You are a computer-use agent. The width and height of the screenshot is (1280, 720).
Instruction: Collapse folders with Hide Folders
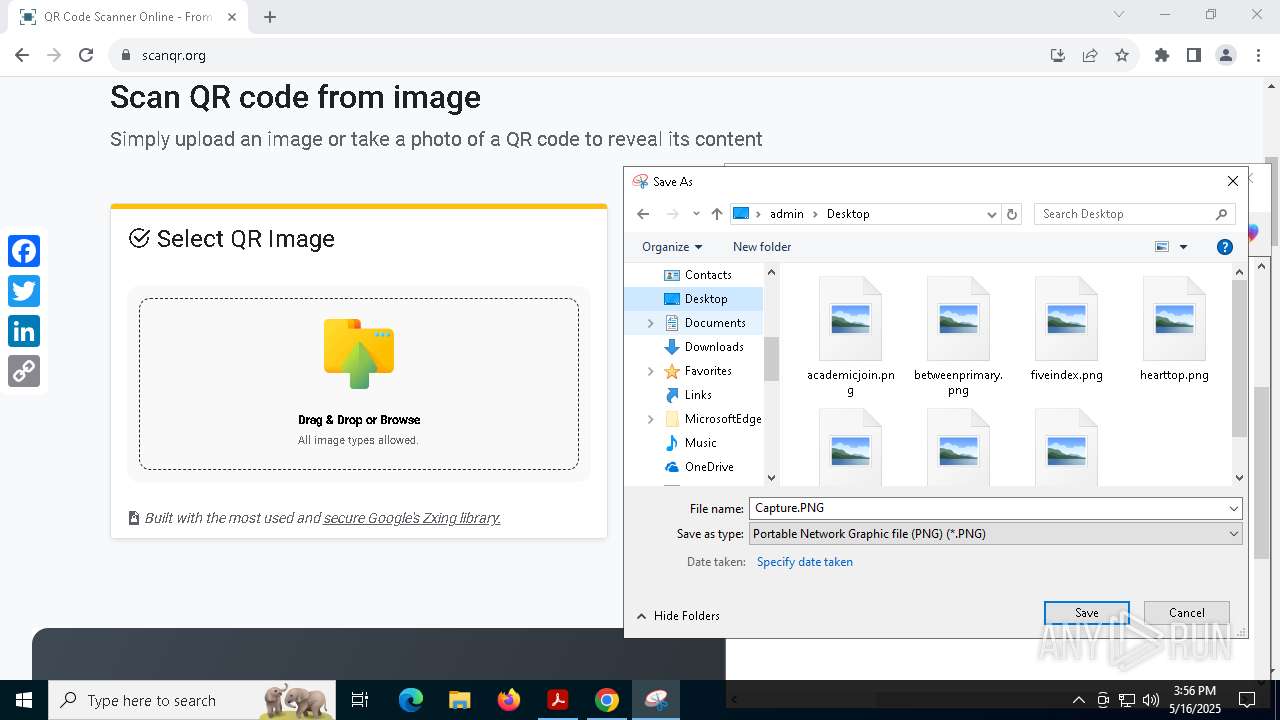(x=678, y=616)
